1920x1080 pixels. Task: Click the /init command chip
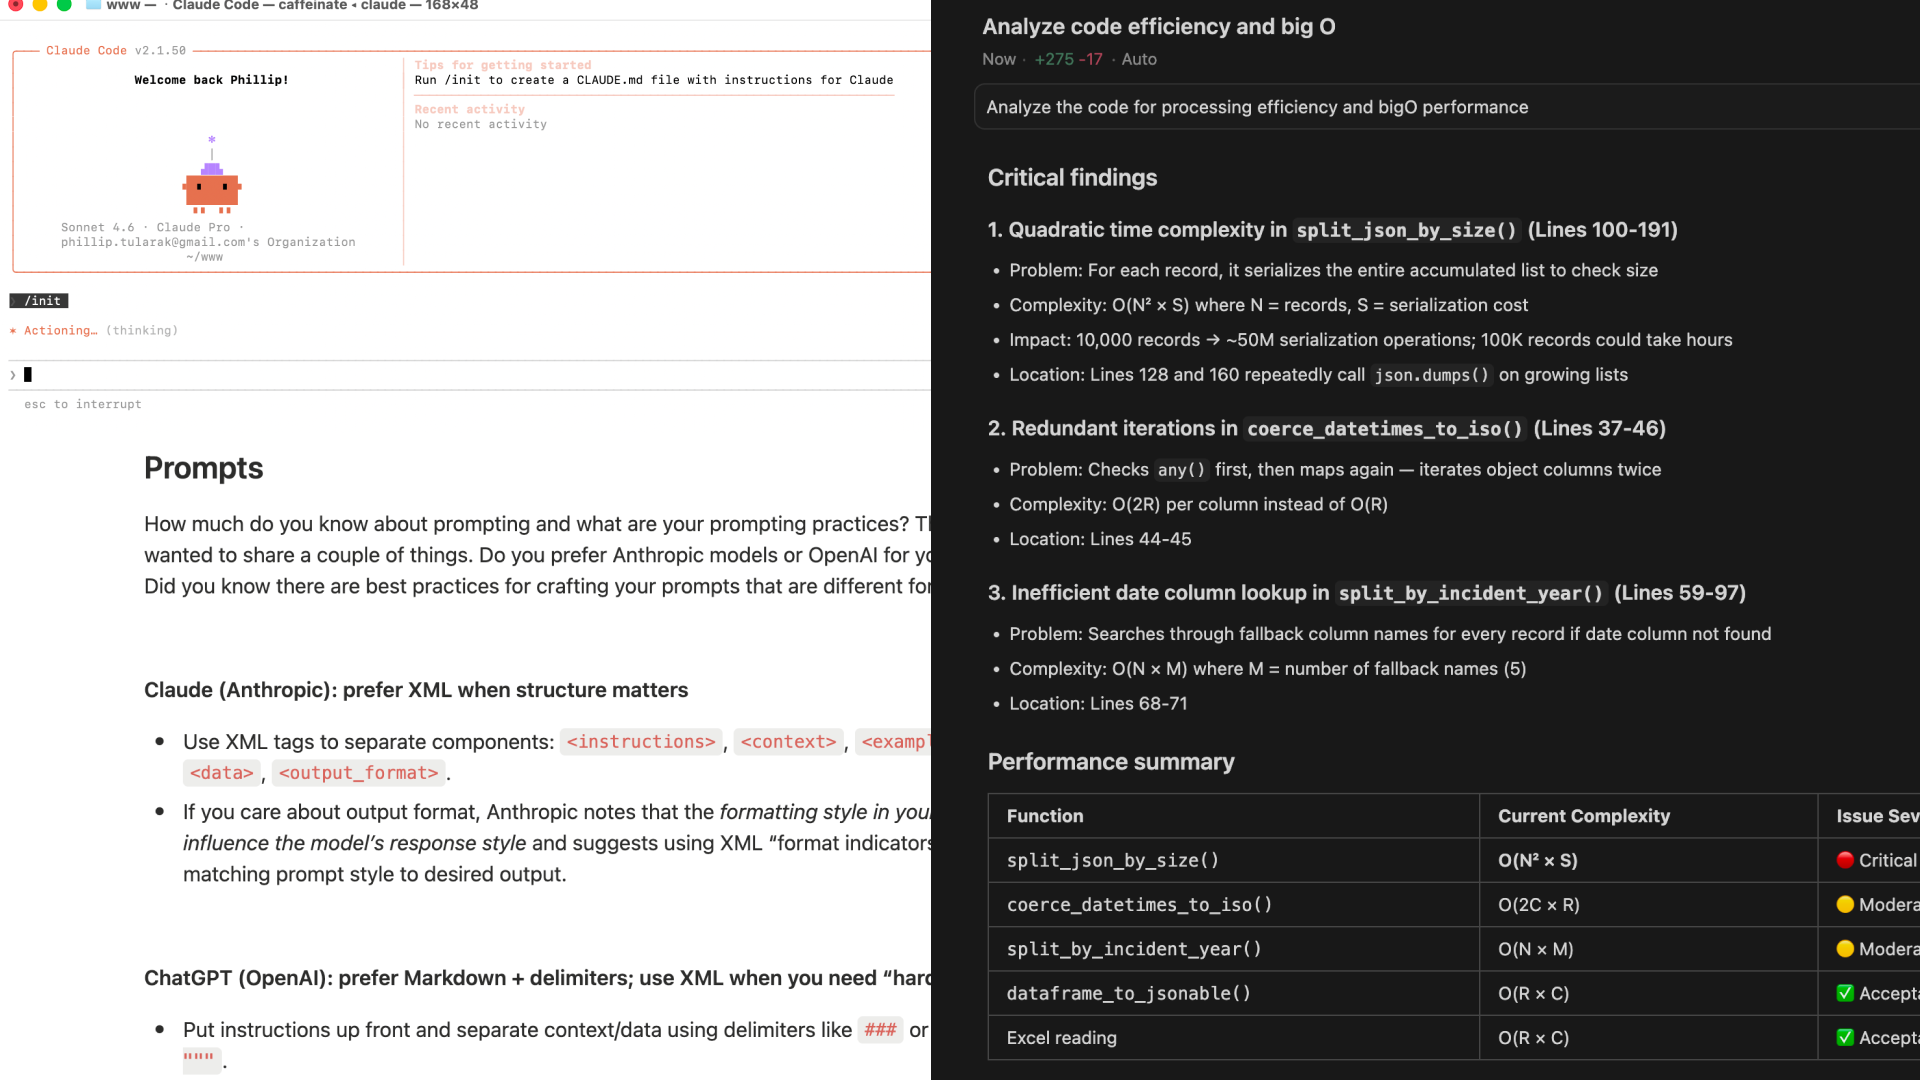pyautogui.click(x=40, y=301)
